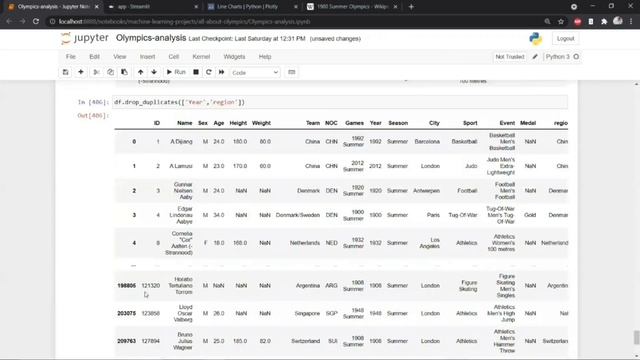Click the Logout button
This screenshot has width=640, height=360.
565,38
